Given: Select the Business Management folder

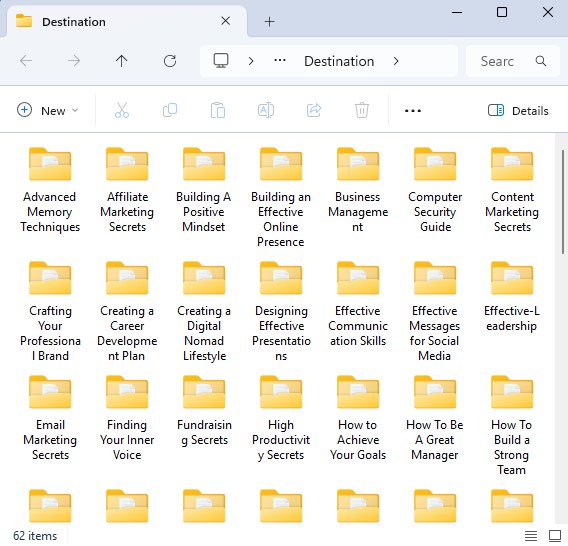Looking at the screenshot, I should [358, 190].
